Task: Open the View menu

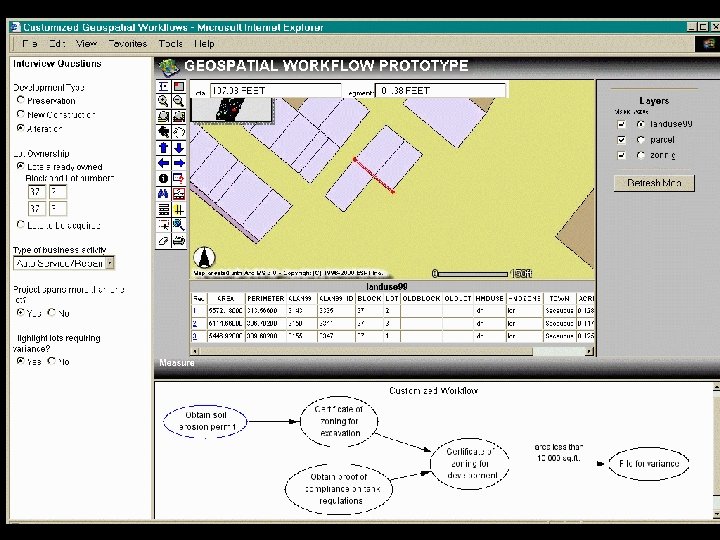Action: (x=86, y=44)
